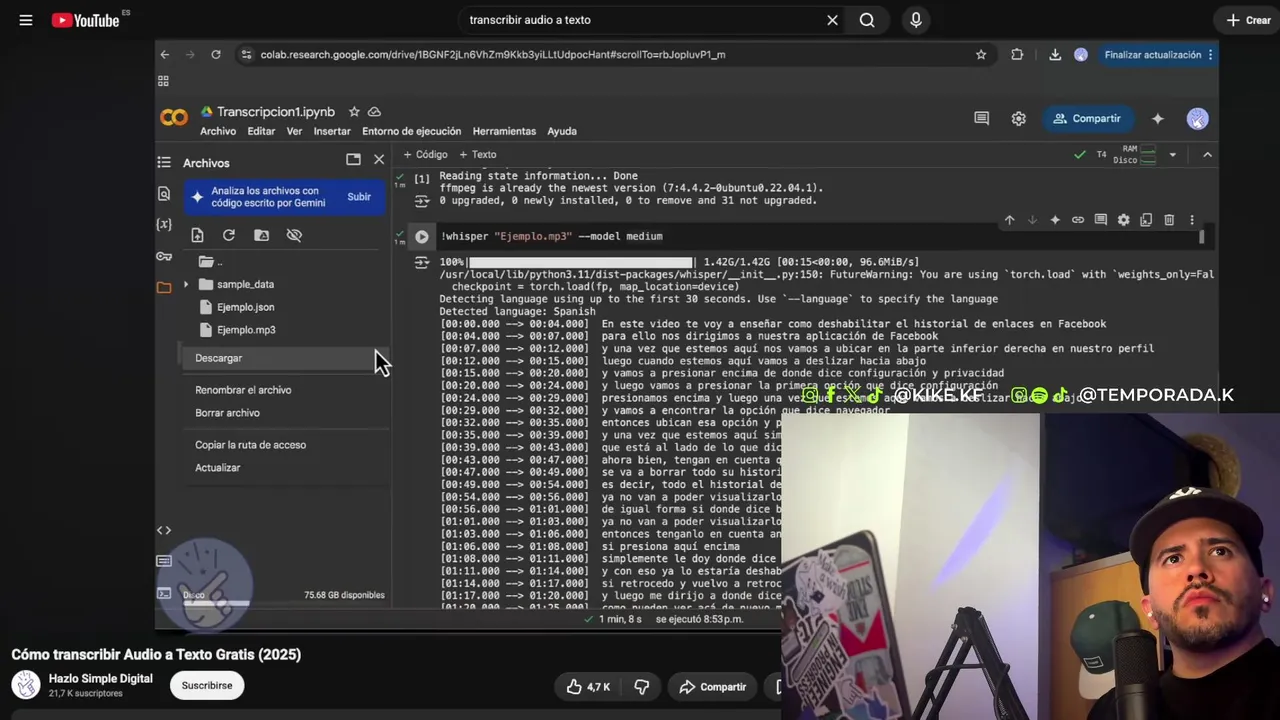Open the terminal sidebar icon
Image resolution: width=1280 pixels, height=720 pixels.
(x=164, y=593)
